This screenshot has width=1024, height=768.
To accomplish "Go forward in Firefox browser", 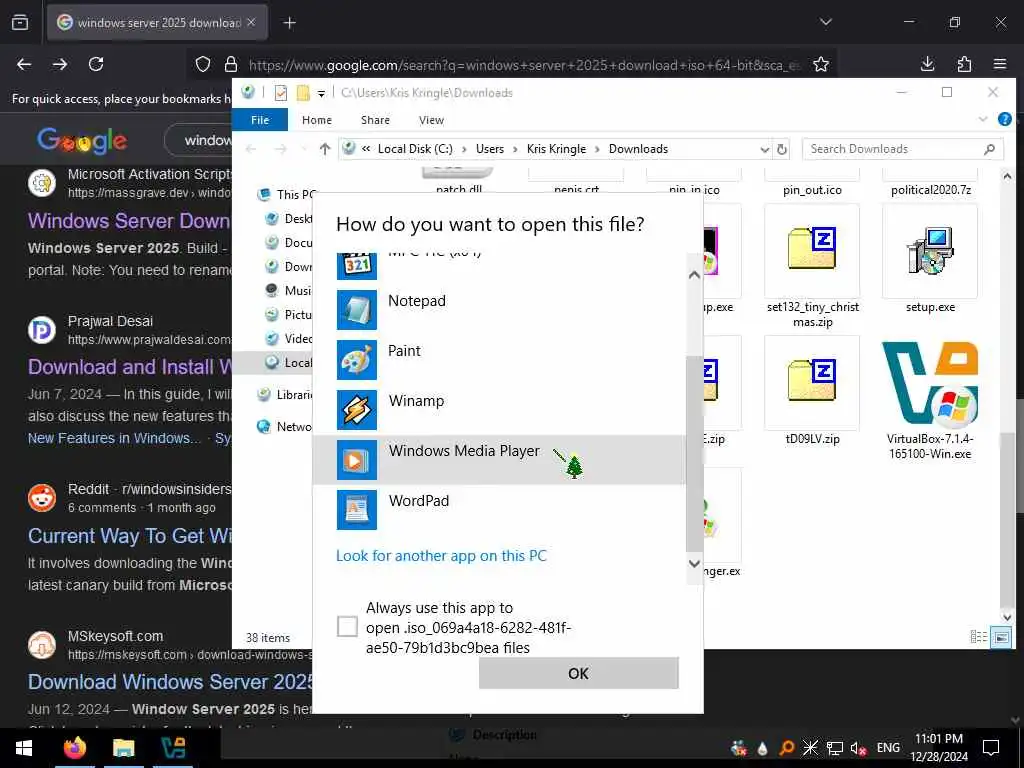I will [x=60, y=64].
